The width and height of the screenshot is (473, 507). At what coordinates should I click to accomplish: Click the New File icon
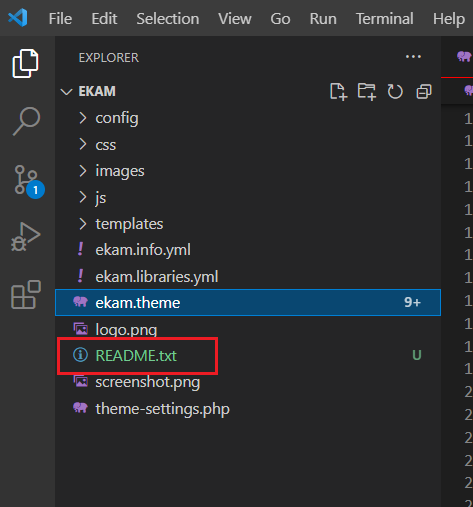[338, 91]
